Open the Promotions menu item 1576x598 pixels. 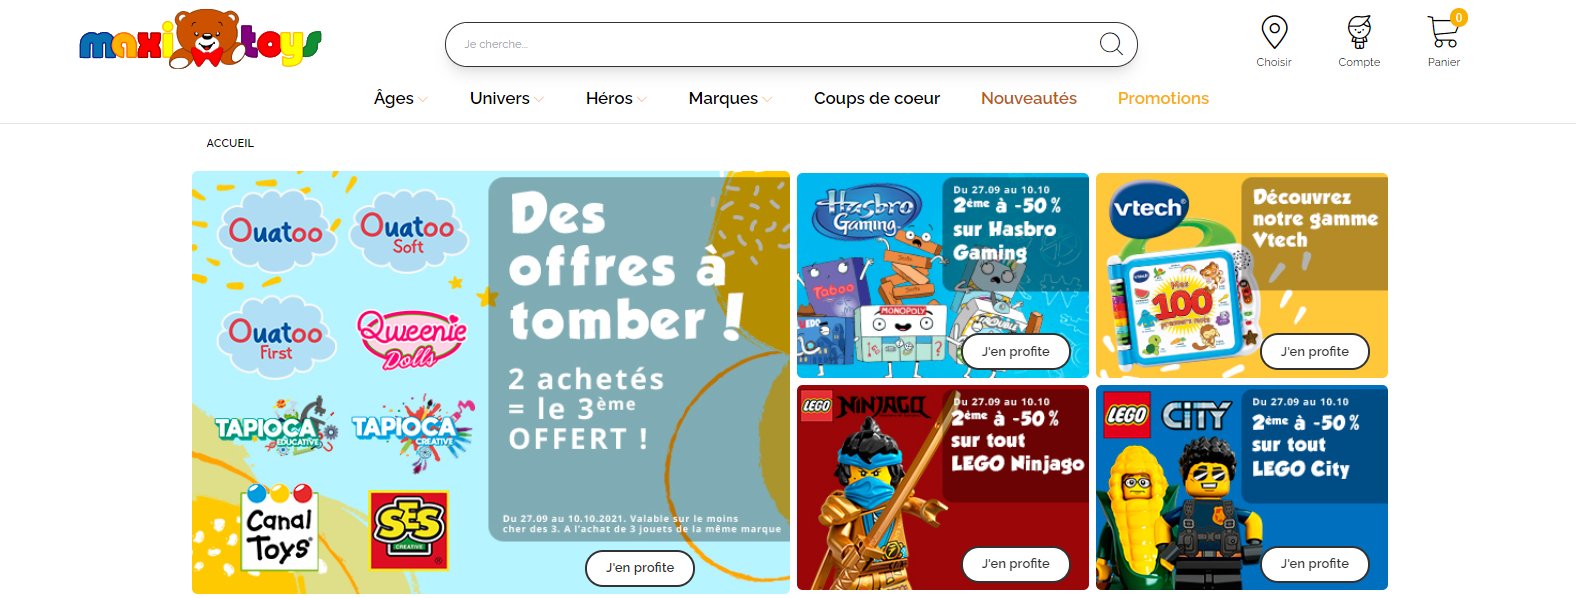(1163, 98)
